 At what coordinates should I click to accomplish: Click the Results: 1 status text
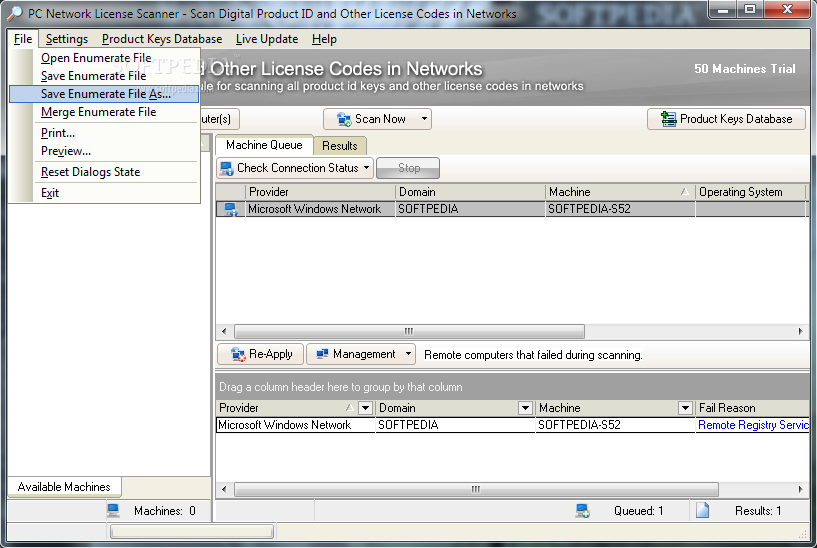point(758,511)
